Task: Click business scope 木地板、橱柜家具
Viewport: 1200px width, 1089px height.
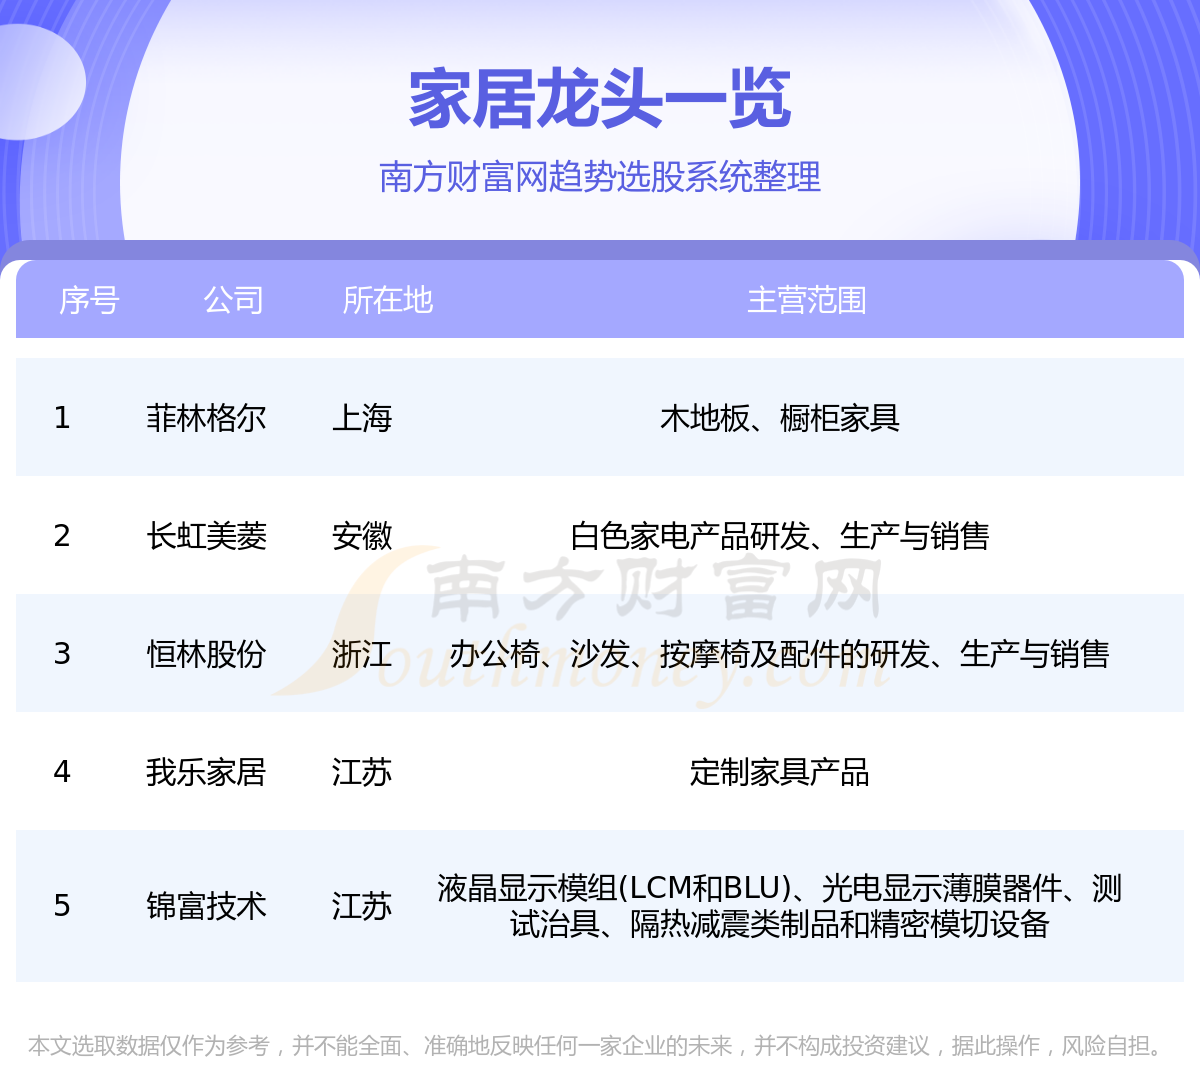Action: [780, 417]
